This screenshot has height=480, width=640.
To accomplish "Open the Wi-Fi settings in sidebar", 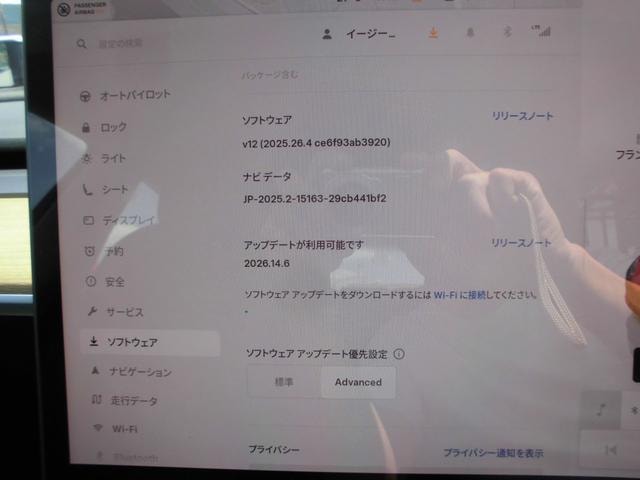I will 115,429.
